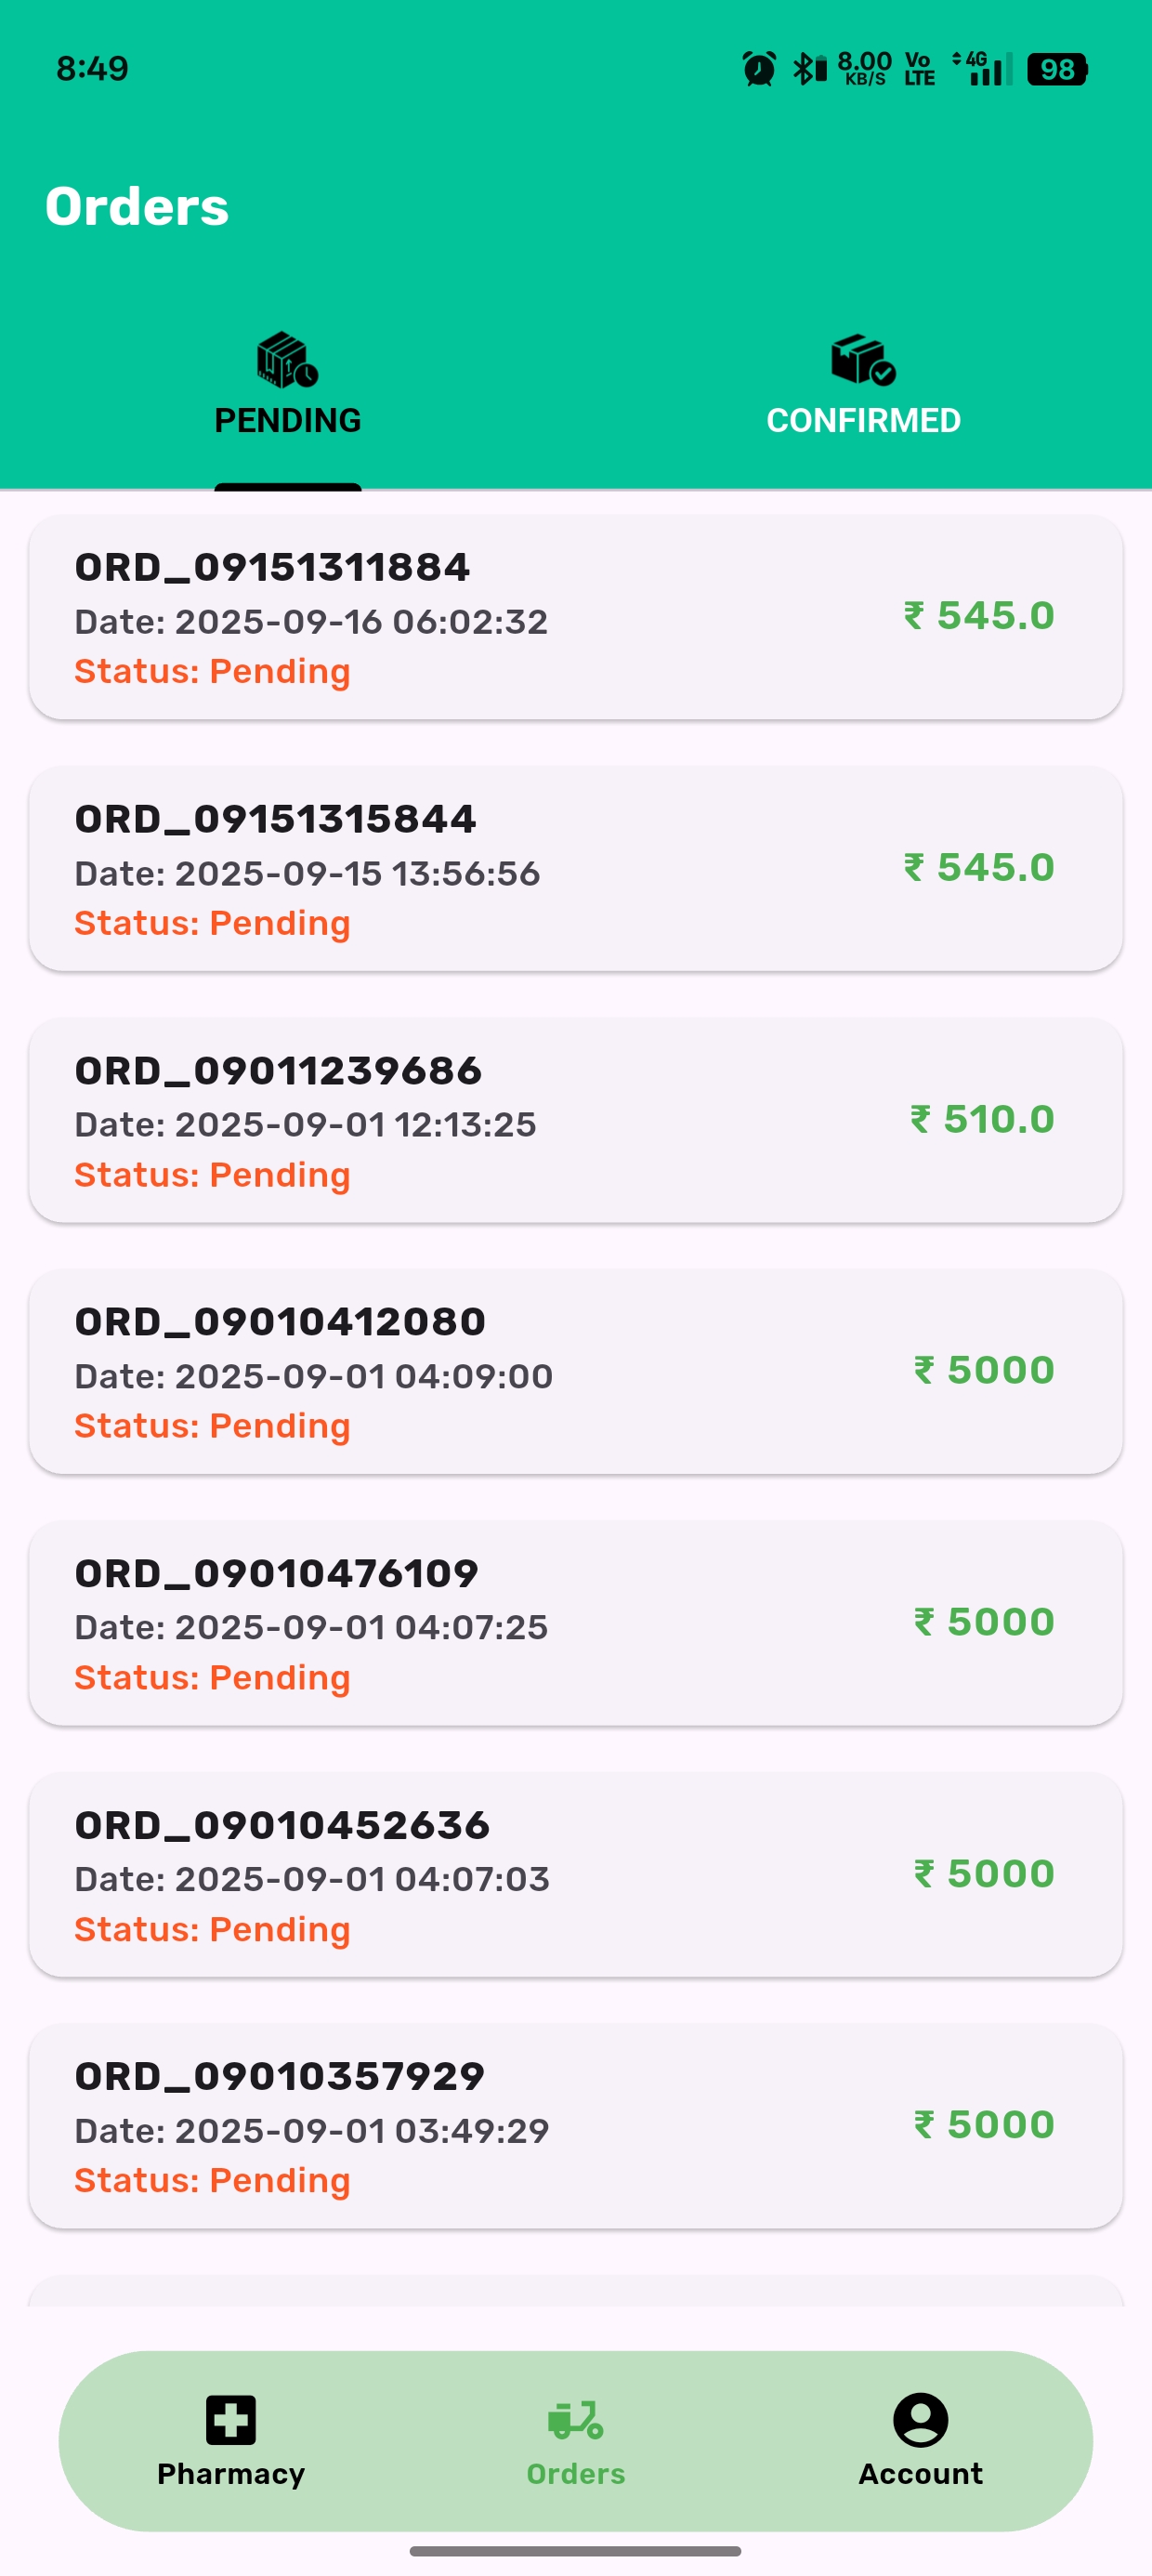Tap the Confirmed box-with-checkmark icon
1152x2576 pixels.
(x=863, y=360)
